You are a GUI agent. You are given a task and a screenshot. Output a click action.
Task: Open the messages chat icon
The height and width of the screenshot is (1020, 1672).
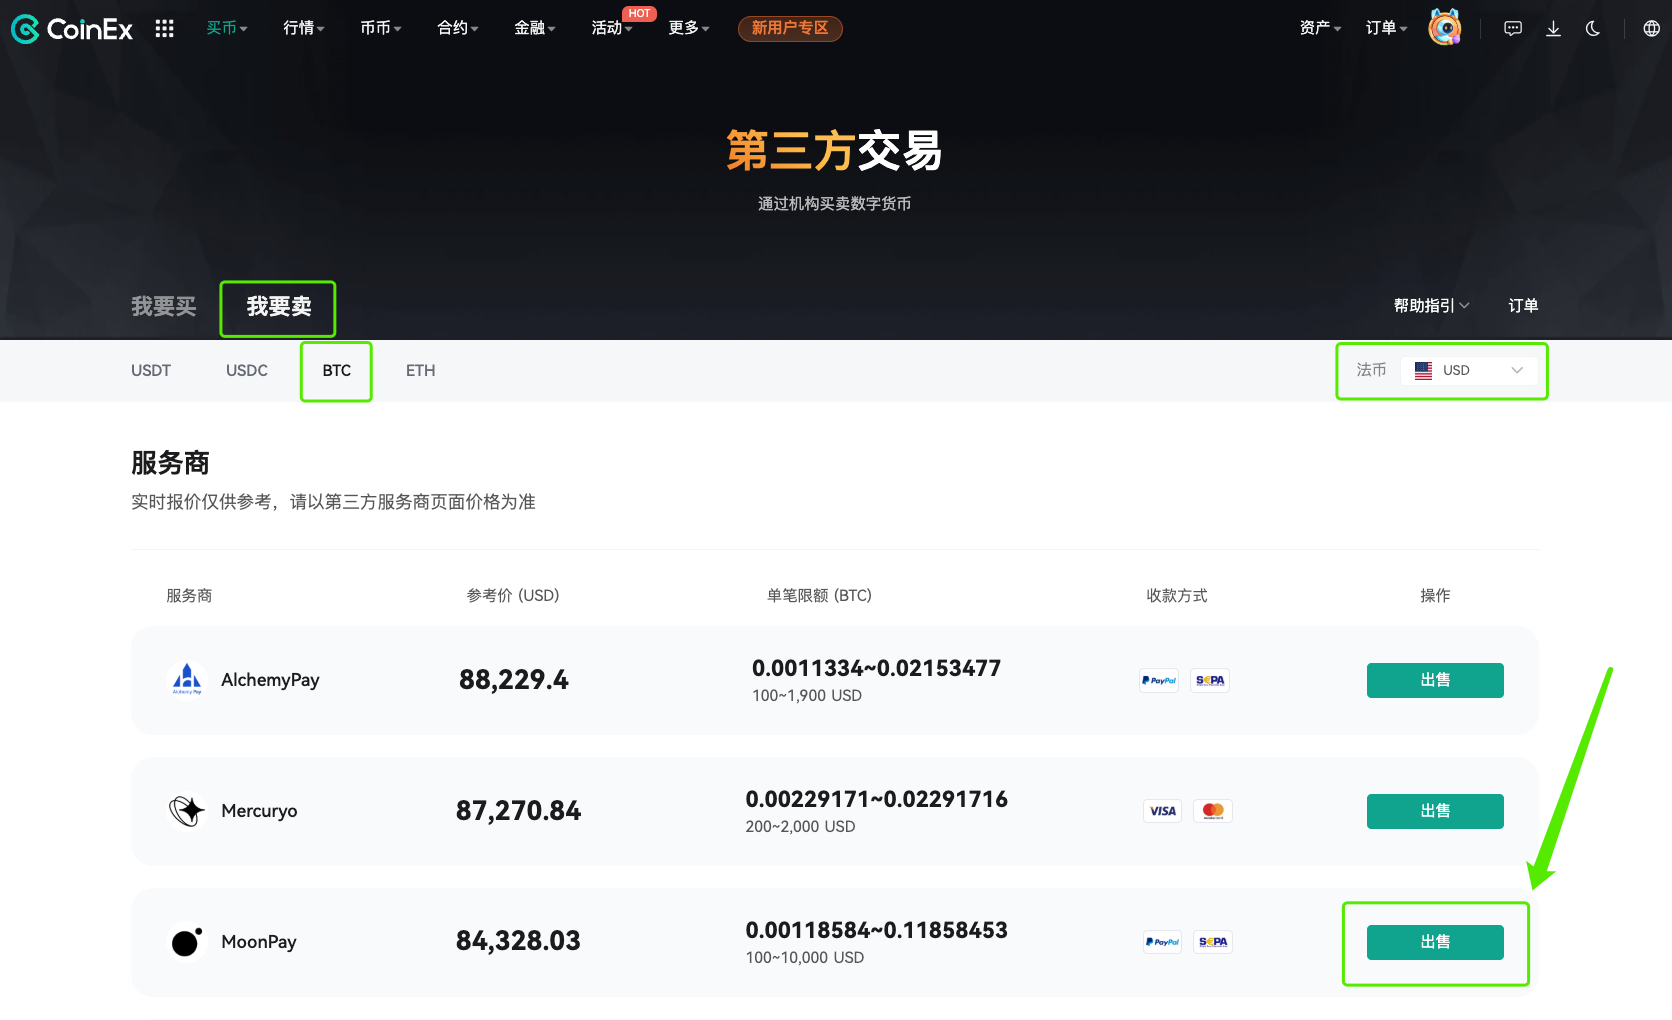1513,29
